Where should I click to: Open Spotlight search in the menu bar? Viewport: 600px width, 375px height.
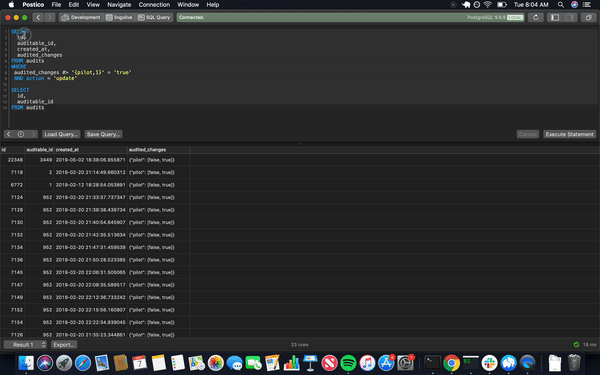pos(561,5)
